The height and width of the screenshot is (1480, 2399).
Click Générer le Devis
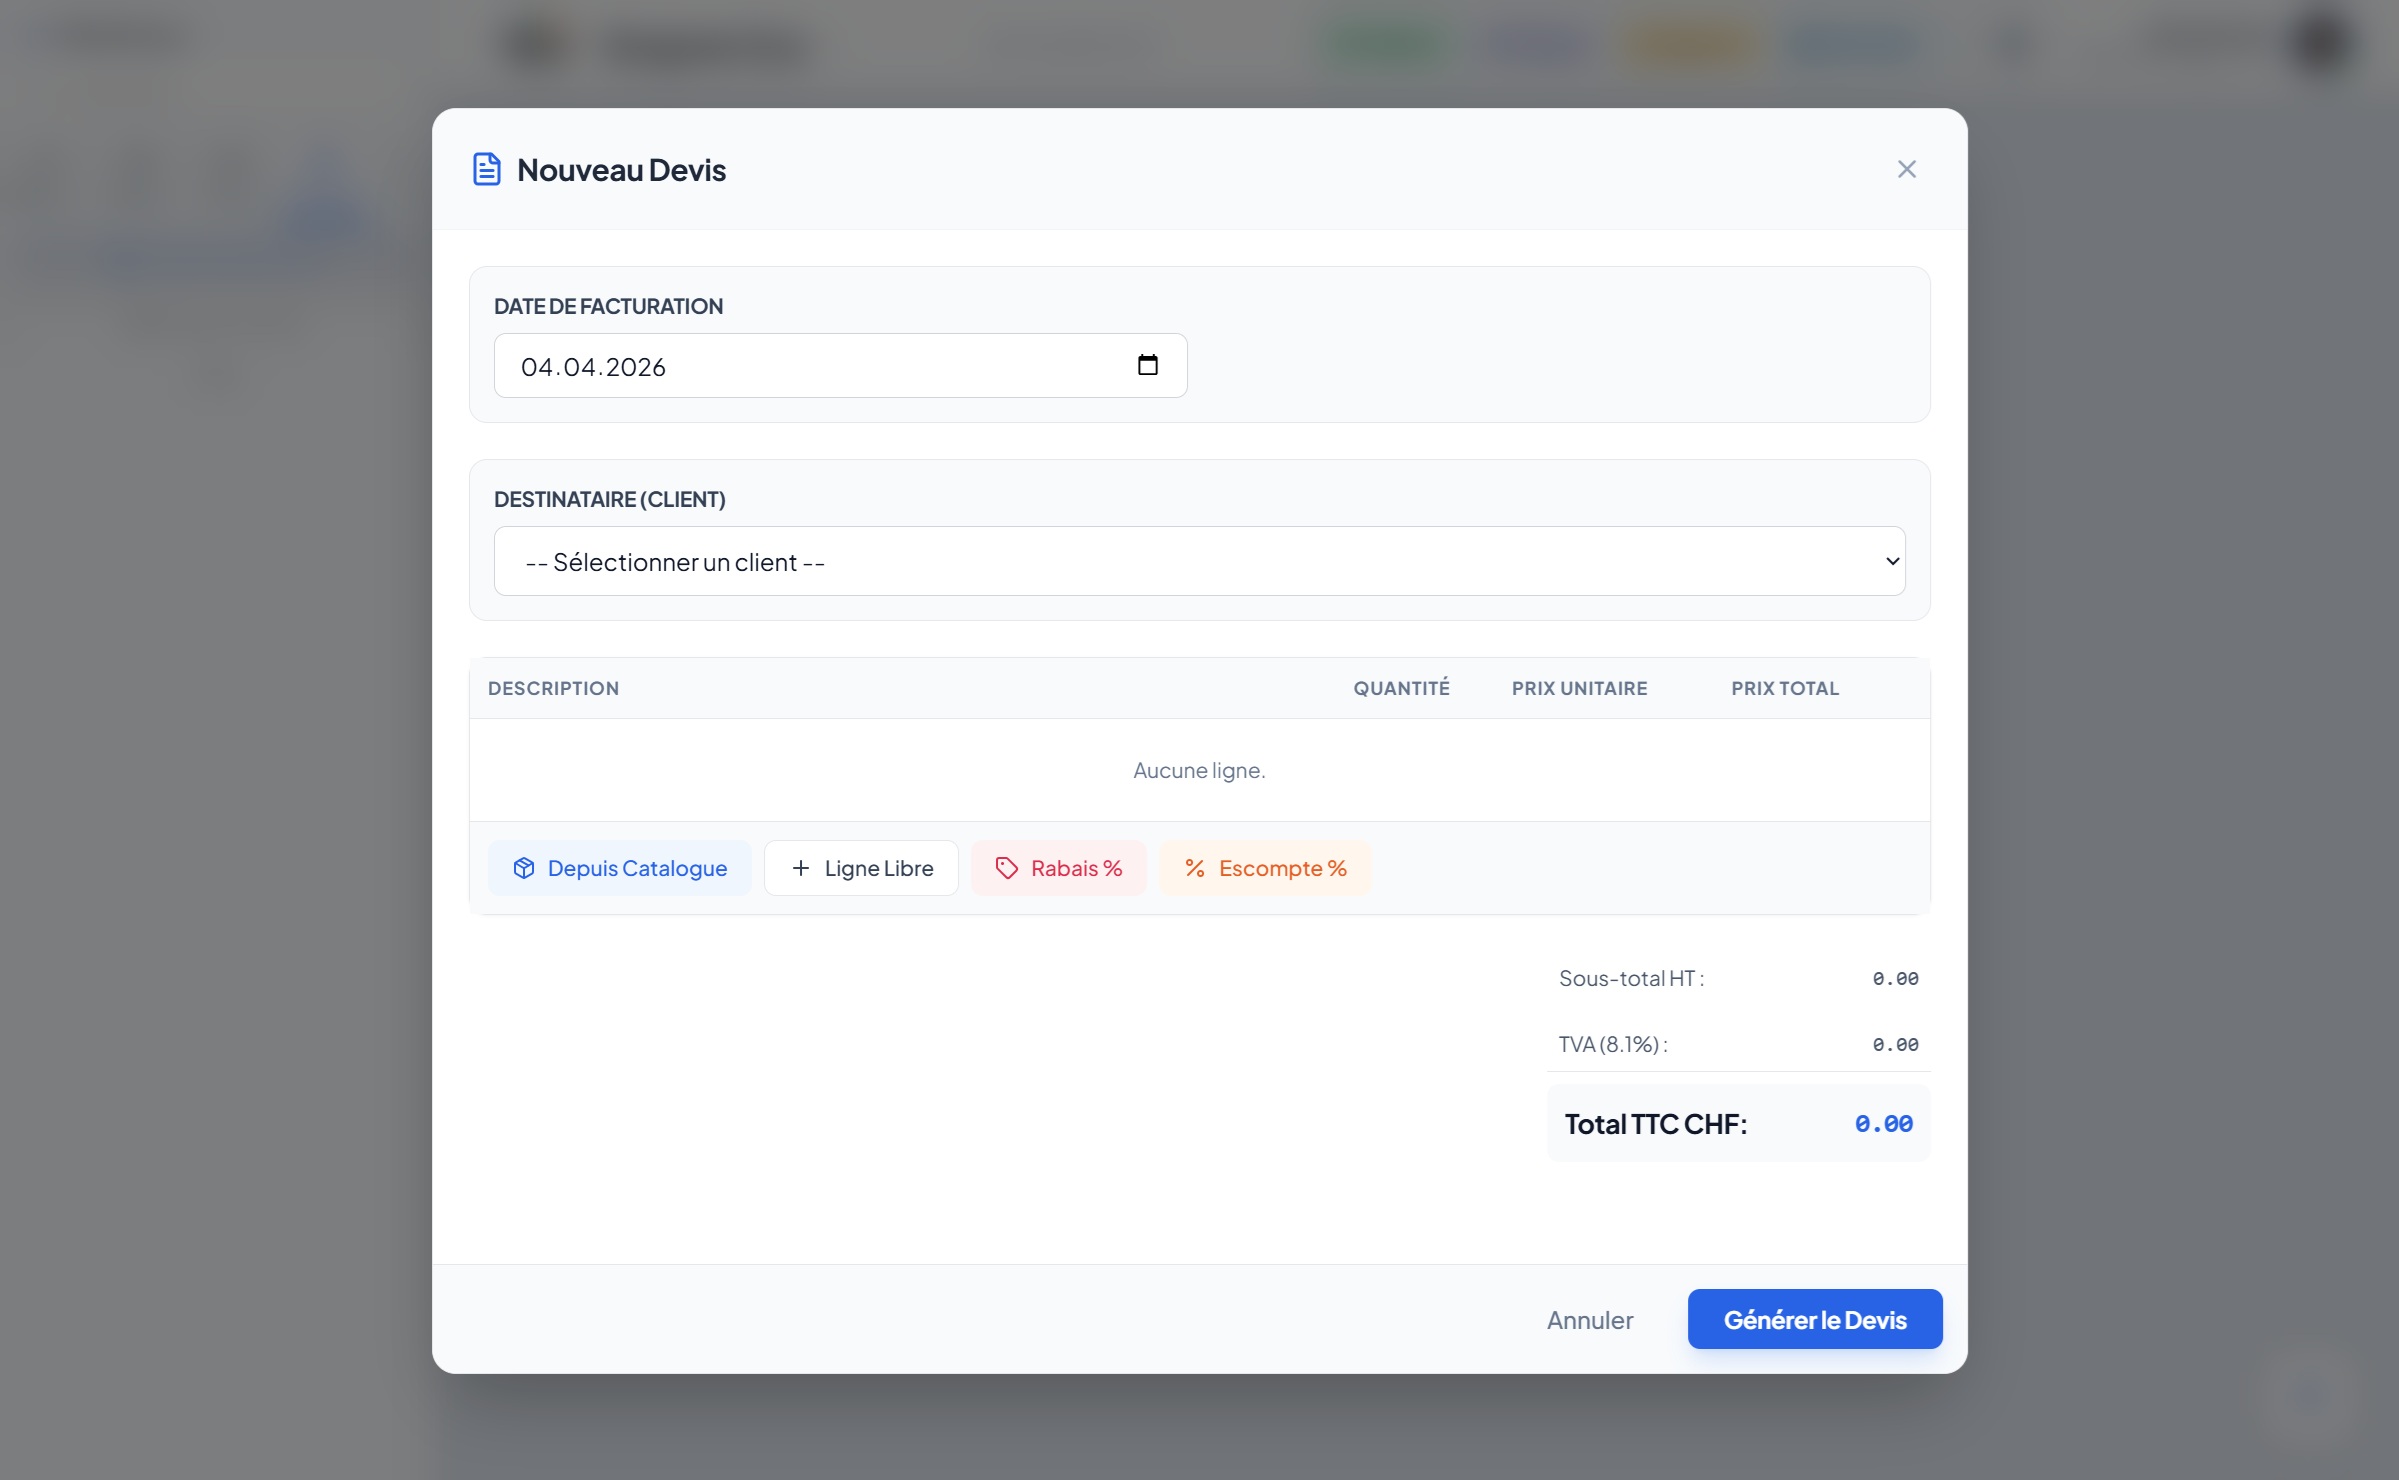pos(1814,1319)
